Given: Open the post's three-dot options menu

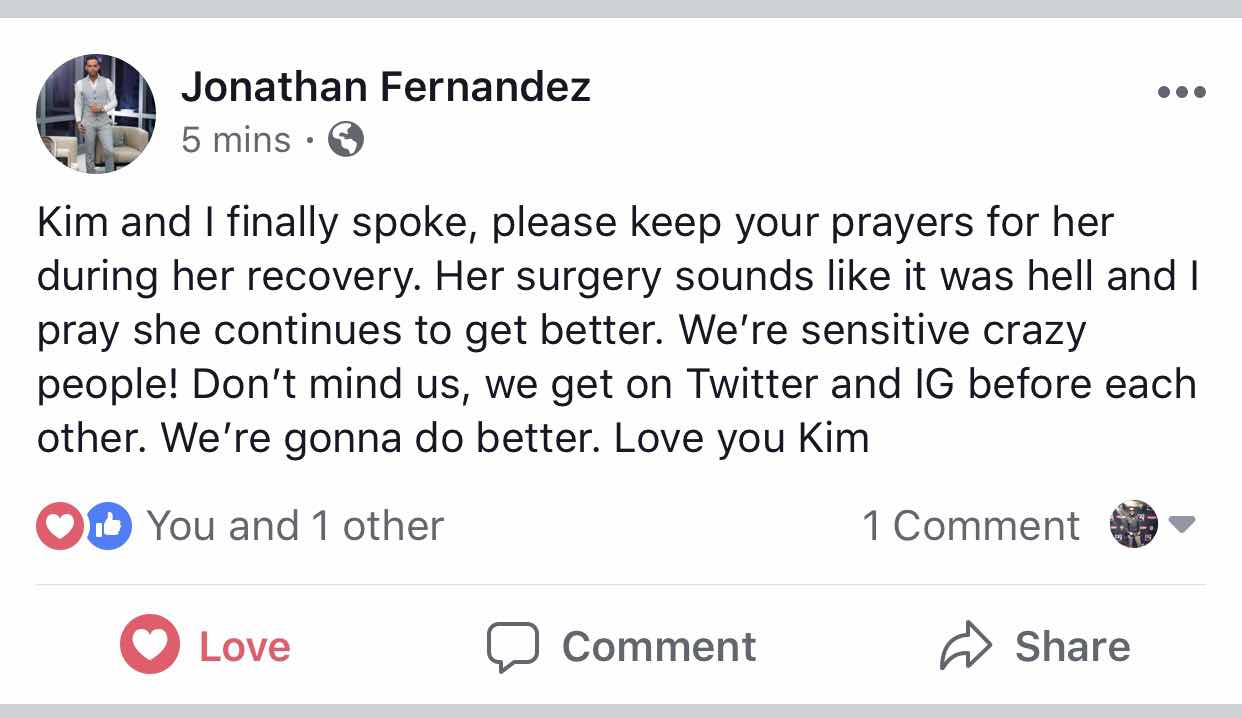Looking at the screenshot, I should click(1181, 93).
